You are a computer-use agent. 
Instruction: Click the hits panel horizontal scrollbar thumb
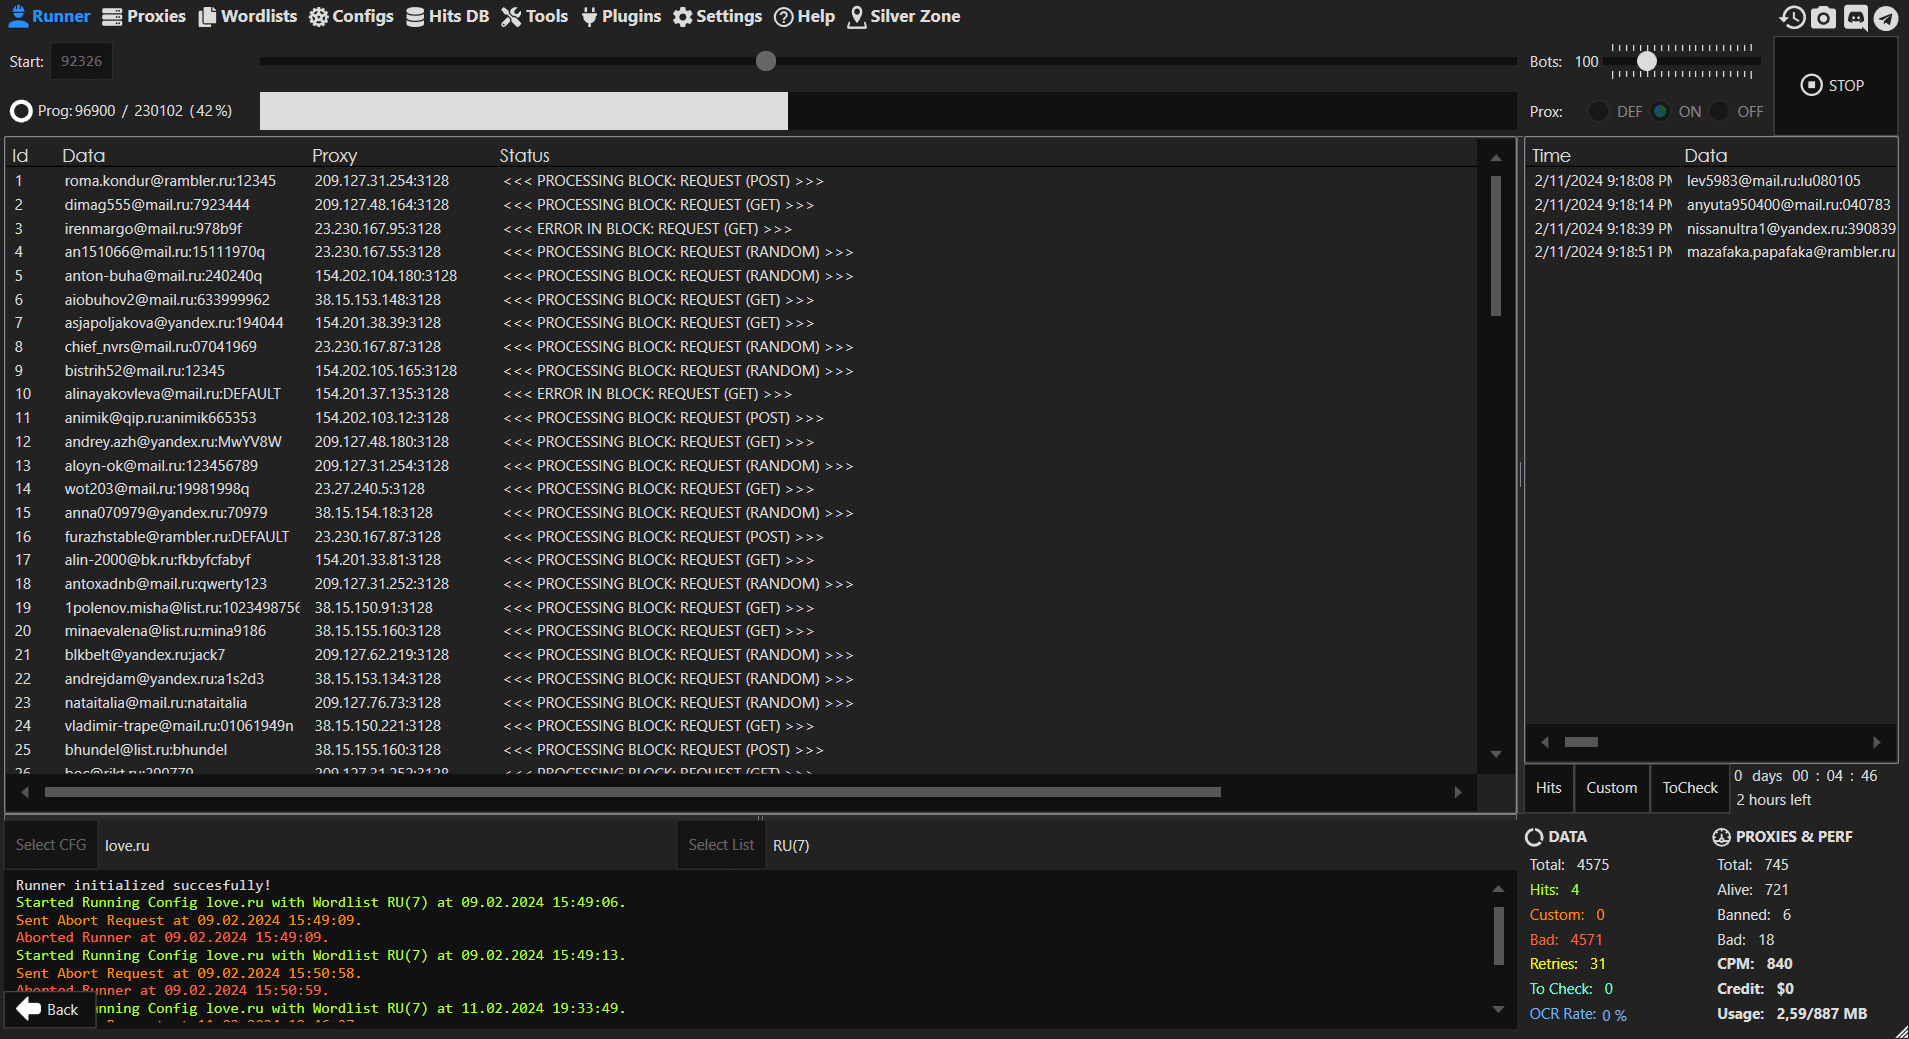tap(1581, 742)
